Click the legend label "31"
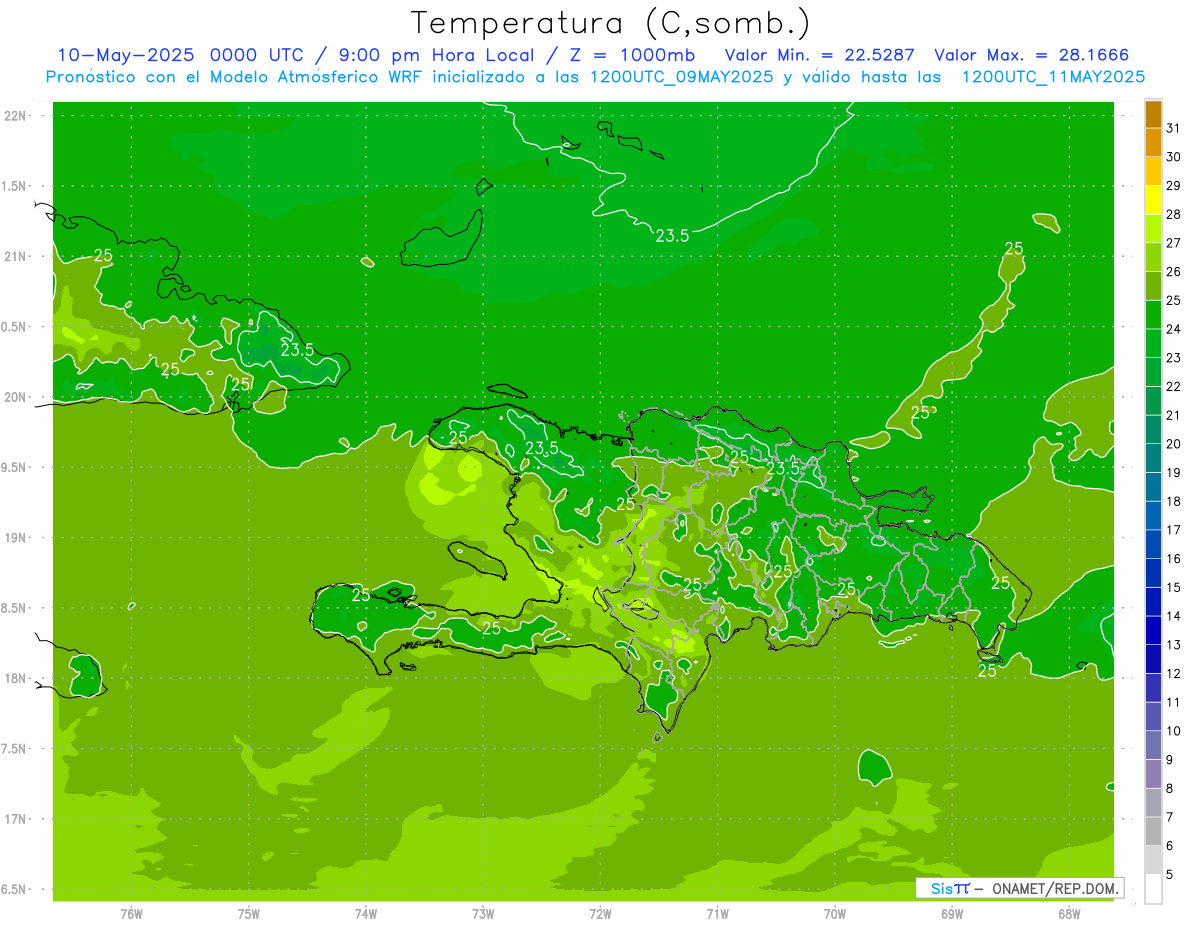This screenshot has width=1200, height=927. [x=1174, y=128]
